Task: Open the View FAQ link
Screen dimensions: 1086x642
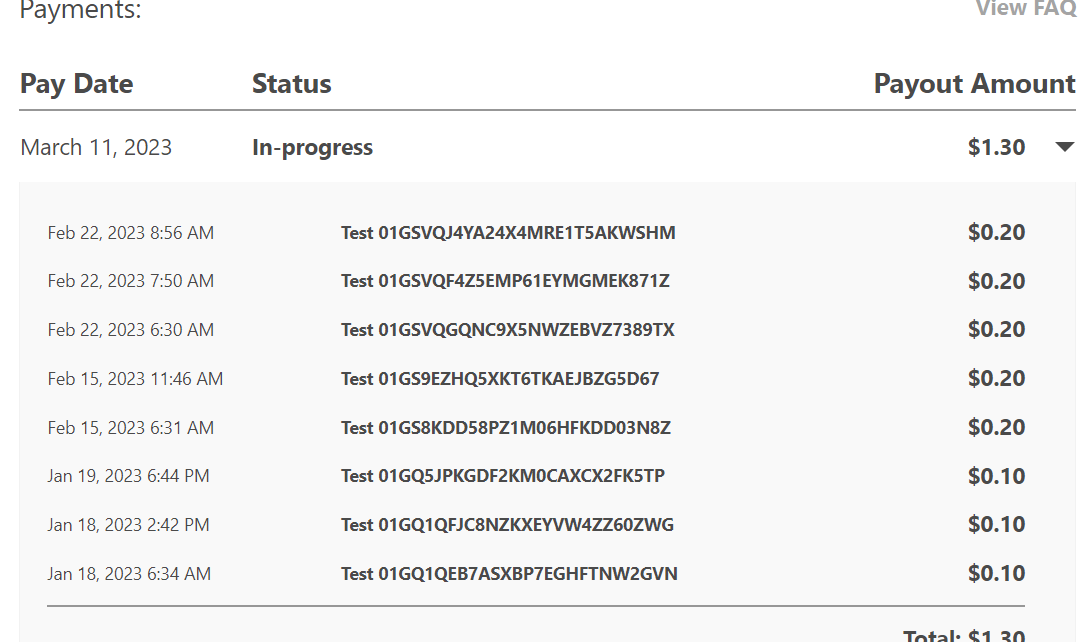Action: [1024, 9]
